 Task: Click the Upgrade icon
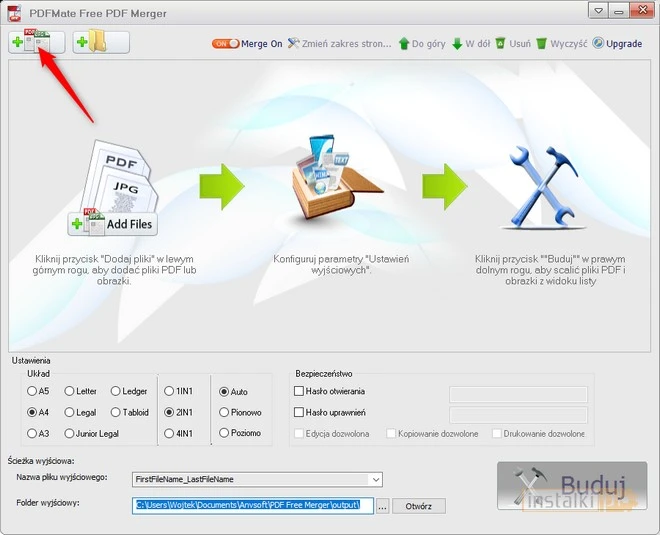pyautogui.click(x=617, y=44)
